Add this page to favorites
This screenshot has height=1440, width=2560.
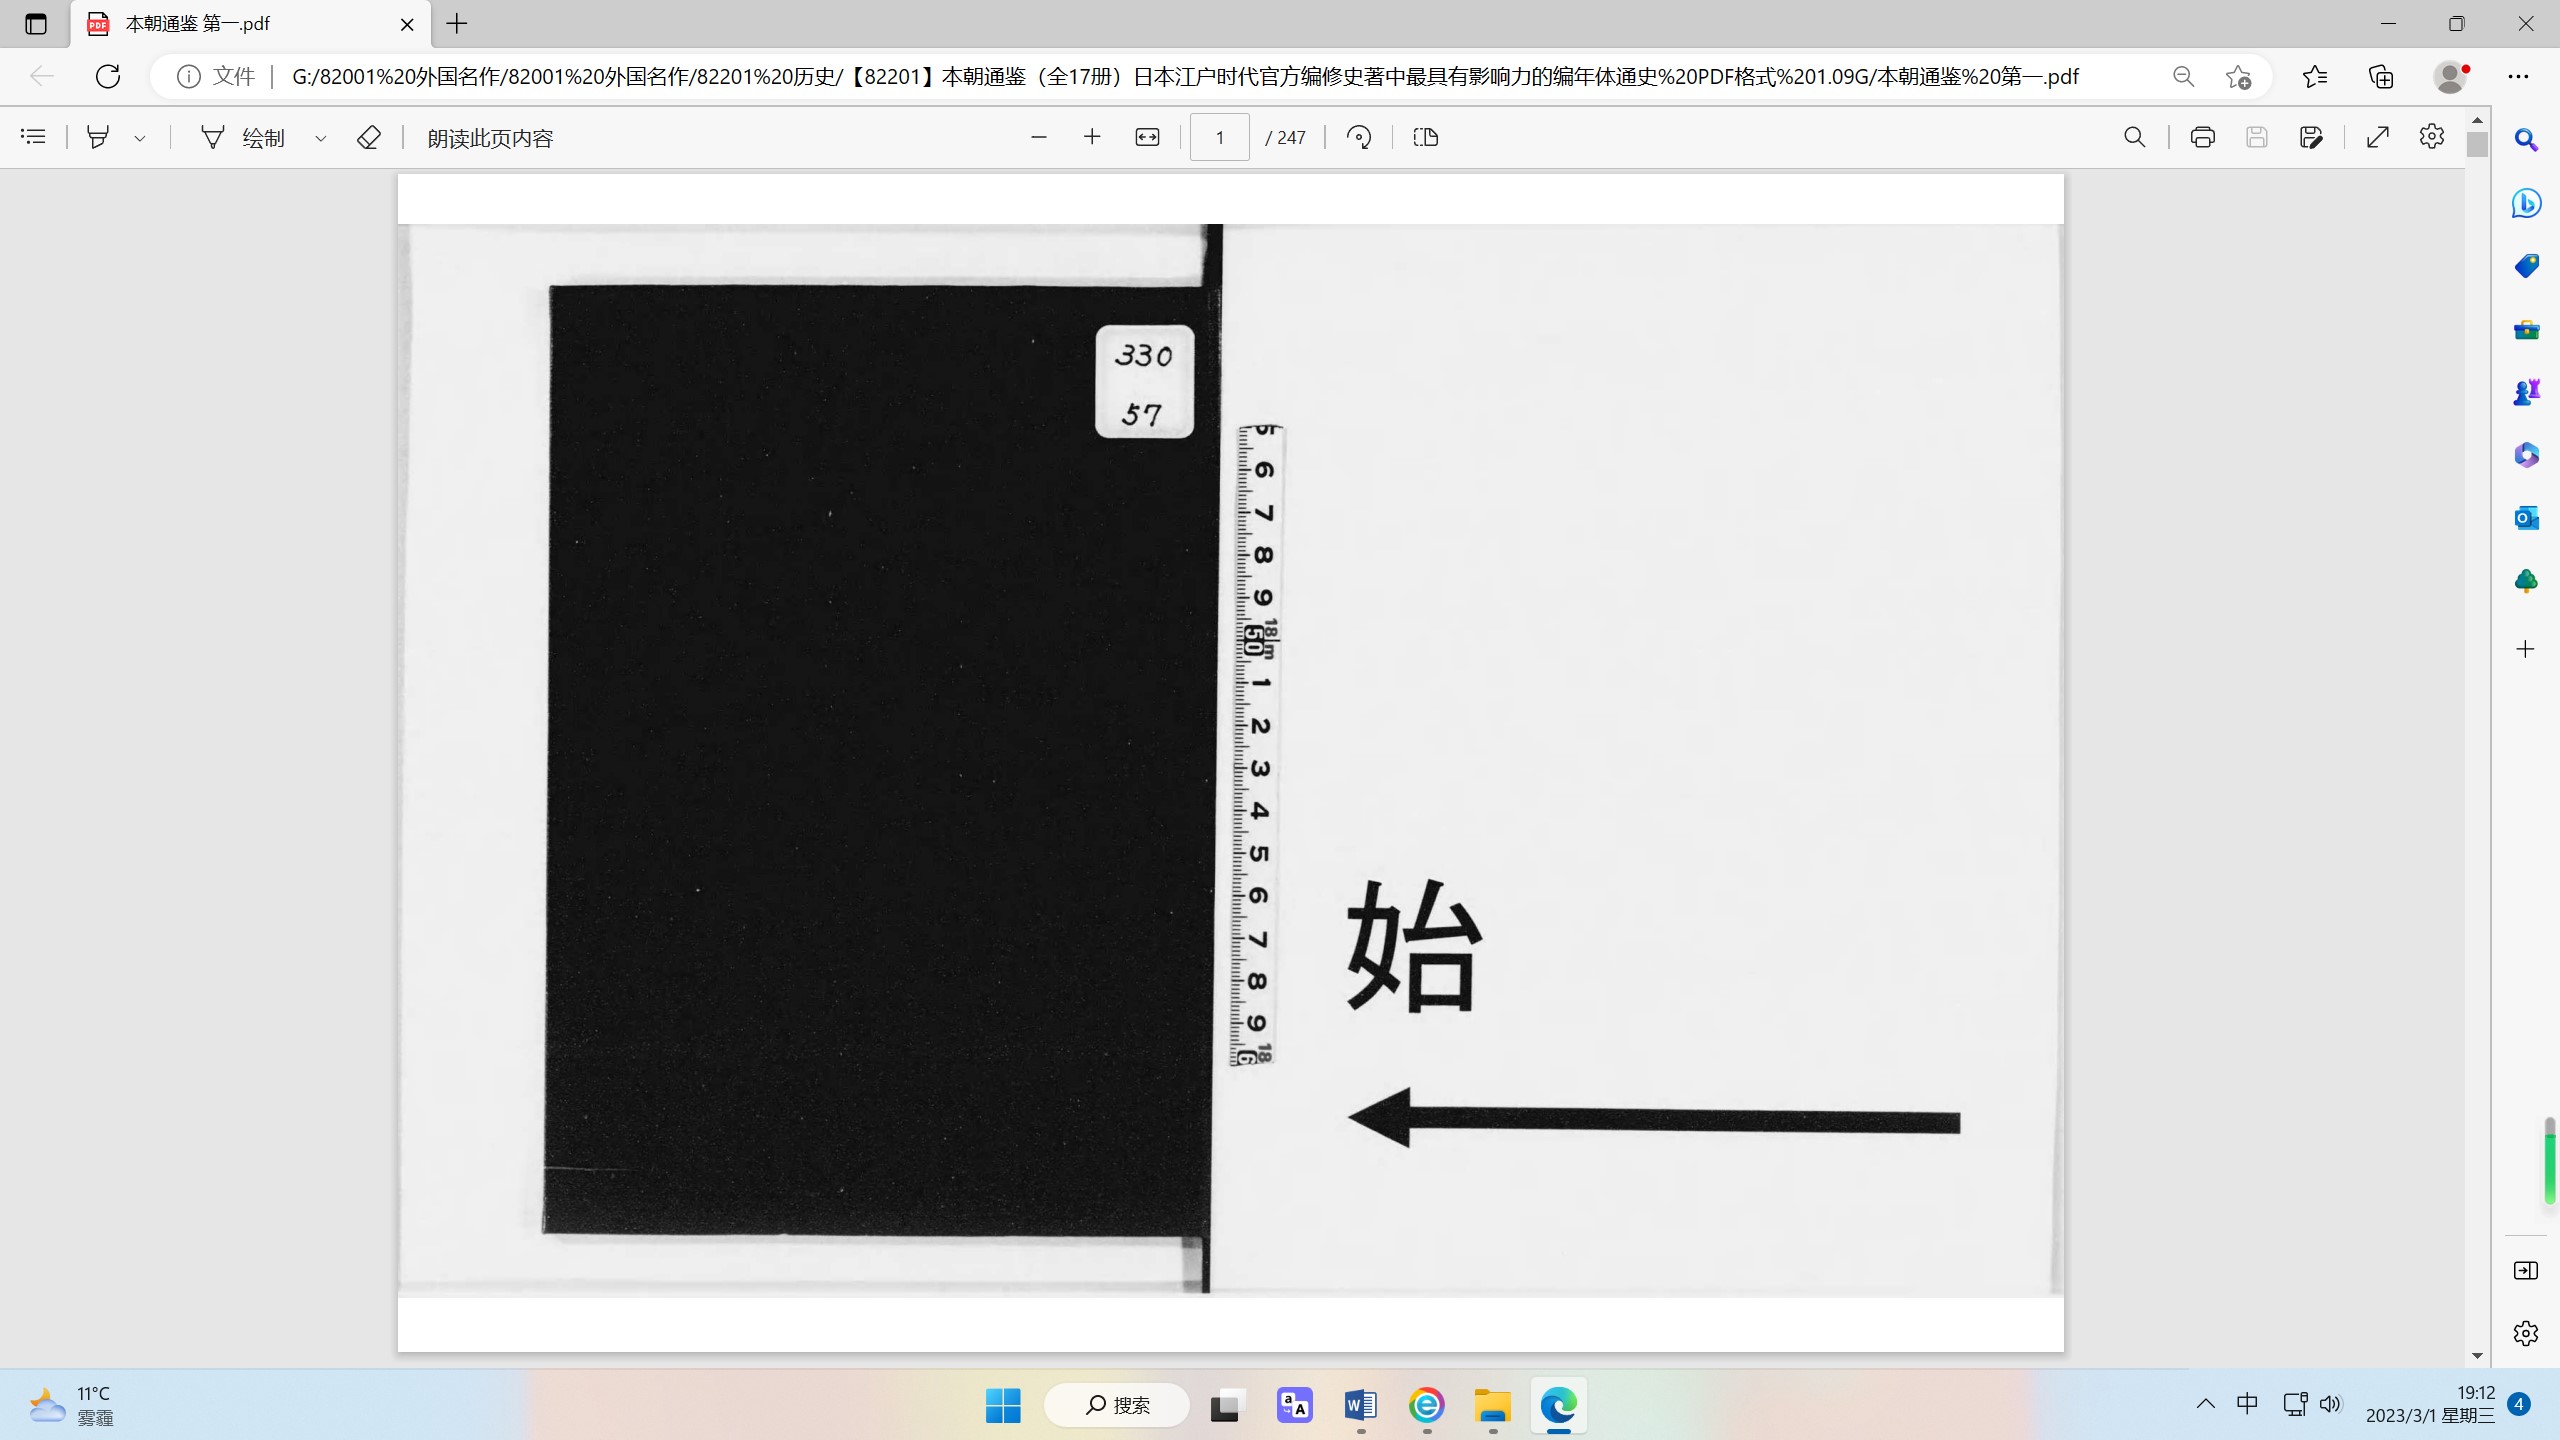[2238, 77]
